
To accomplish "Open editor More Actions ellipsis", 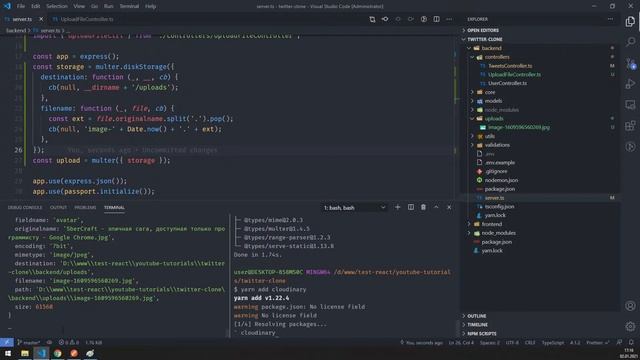I will (x=449, y=19).
